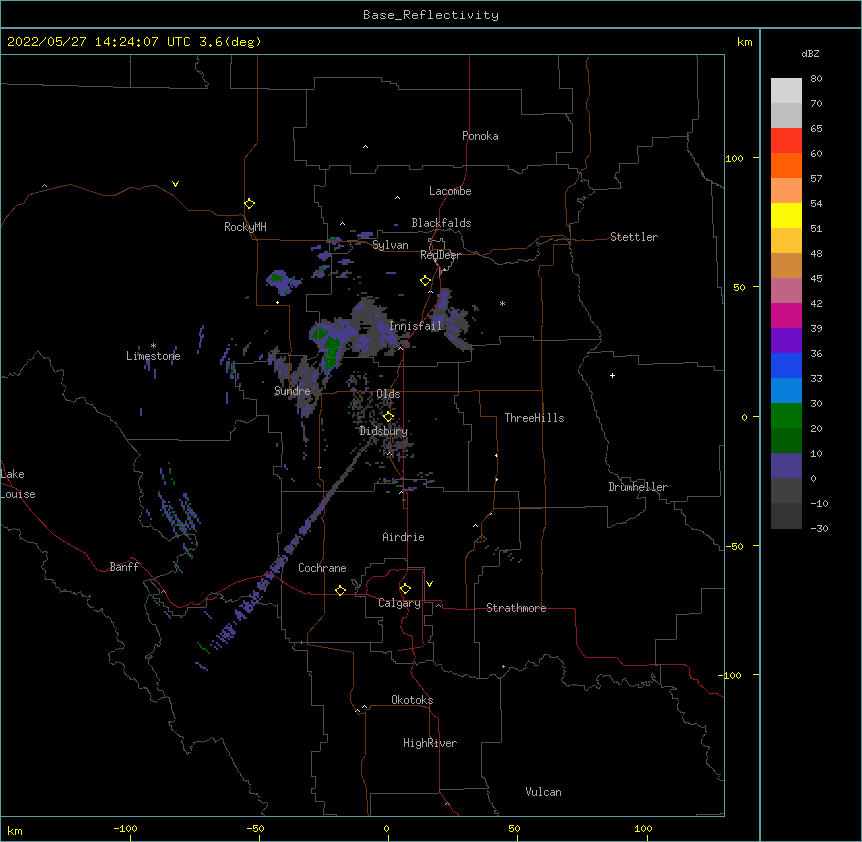Select the Vulcan label
Screen dimensions: 862x842
point(543,792)
